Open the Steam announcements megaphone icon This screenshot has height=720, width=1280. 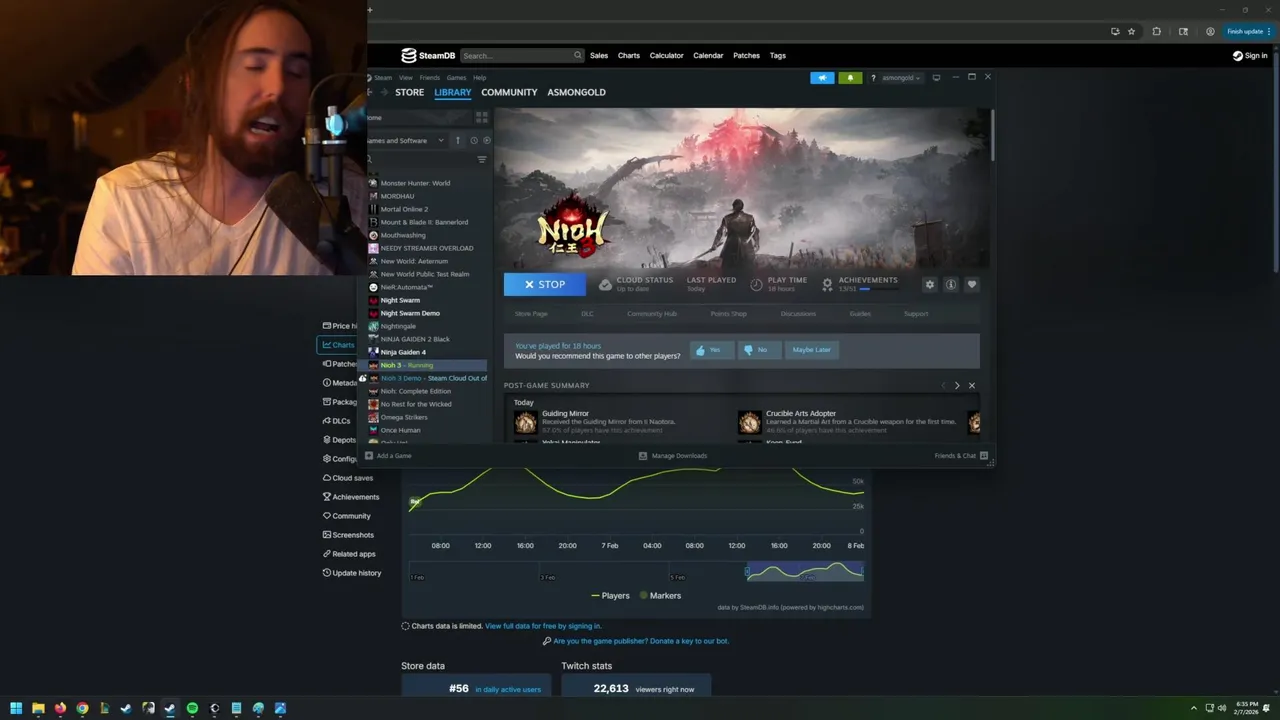coord(822,77)
